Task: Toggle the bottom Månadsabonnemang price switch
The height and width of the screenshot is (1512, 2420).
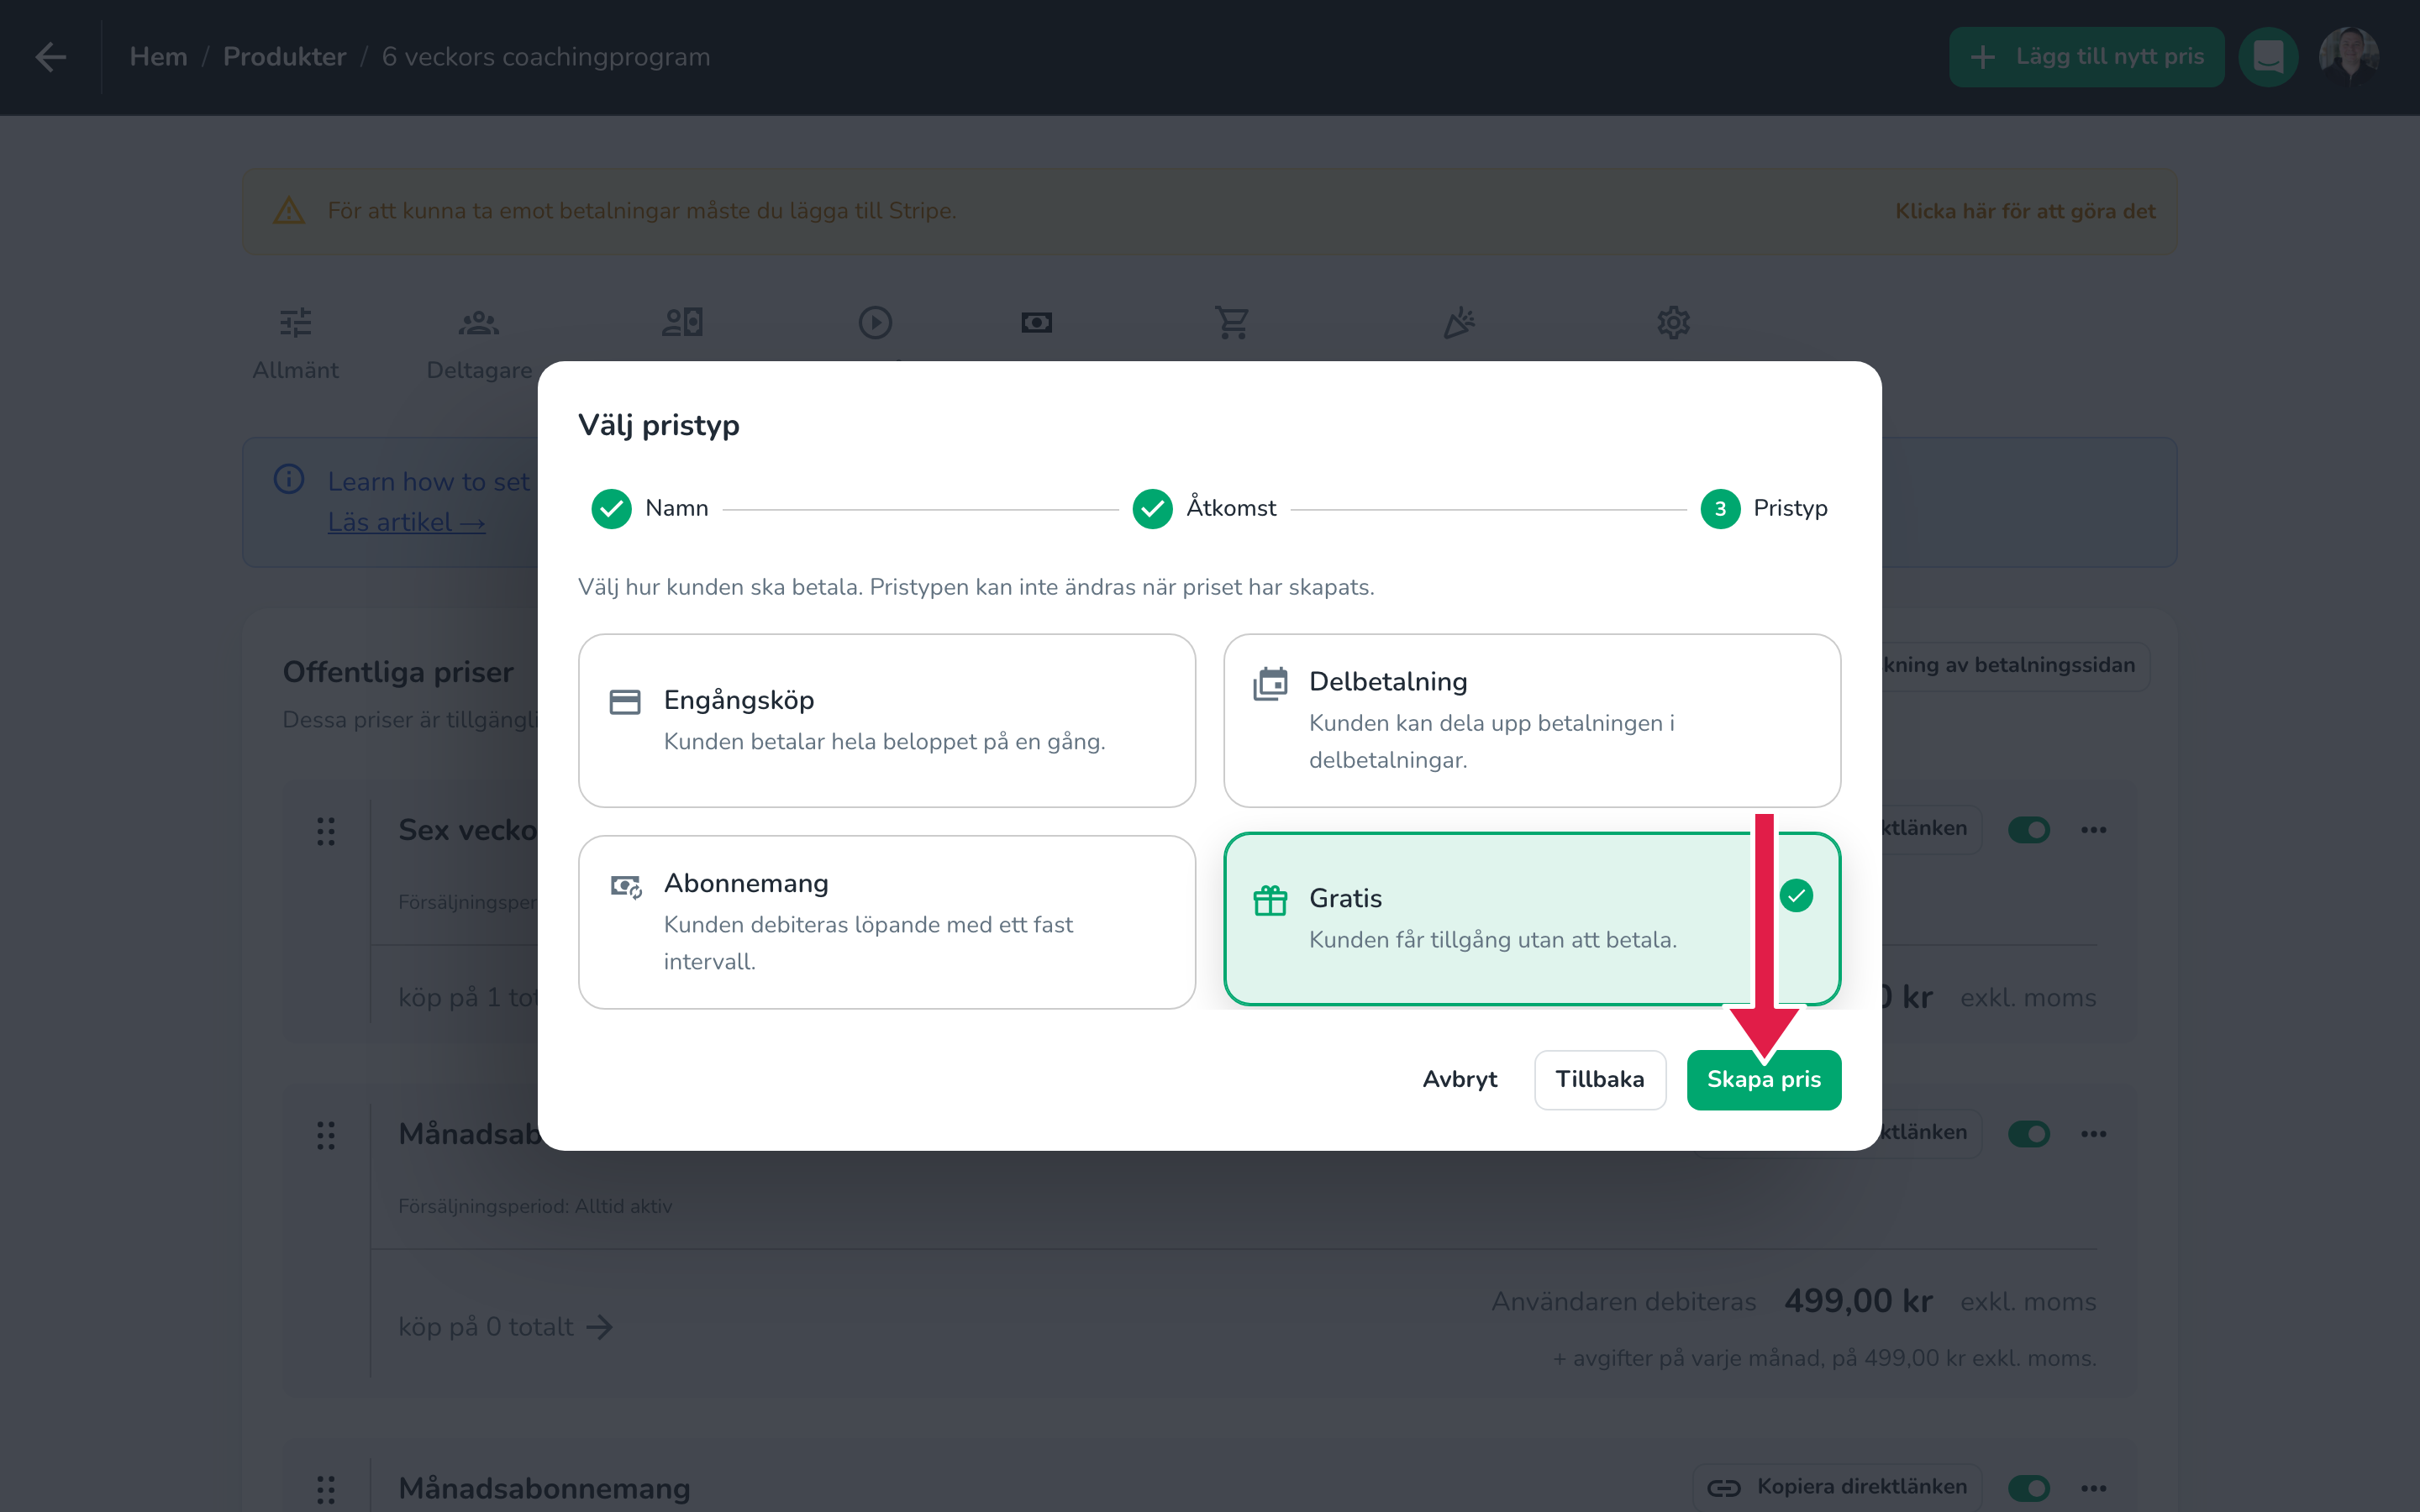Action: point(2028,1488)
